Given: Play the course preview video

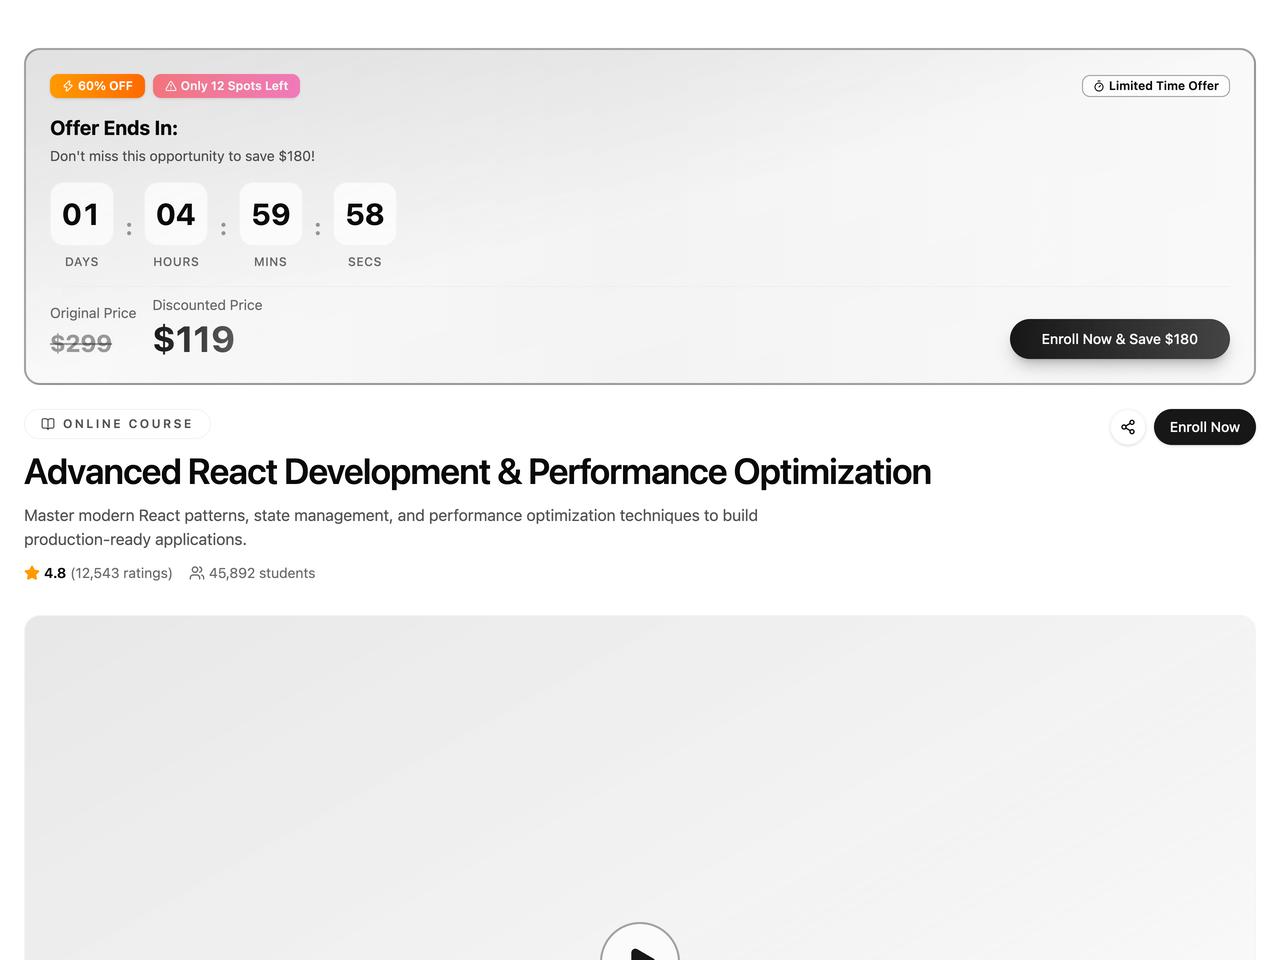Looking at the screenshot, I should [640, 942].
